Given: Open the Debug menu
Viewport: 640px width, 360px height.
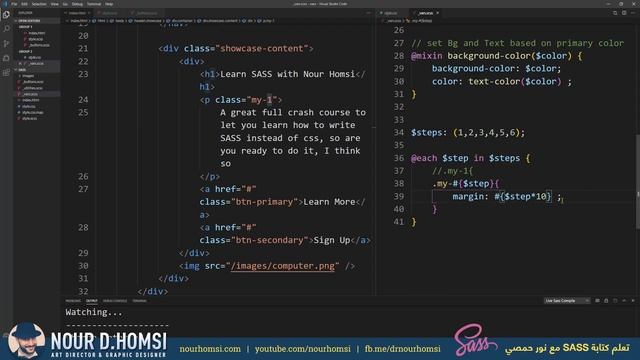Looking at the screenshot, I should [77, 4].
